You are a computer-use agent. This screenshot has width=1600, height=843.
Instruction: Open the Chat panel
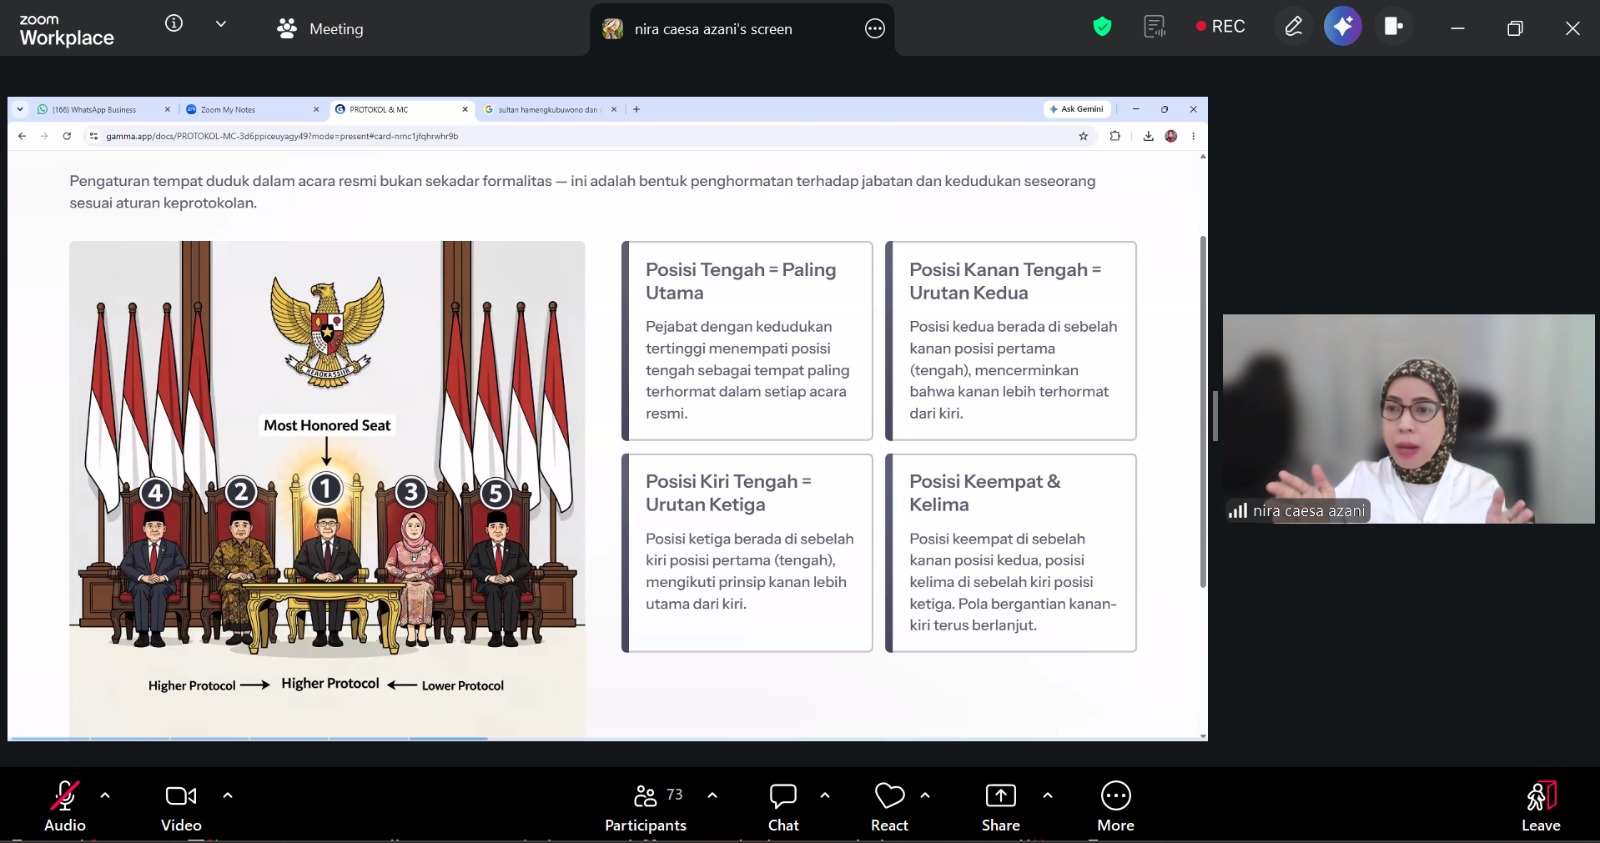pos(783,806)
